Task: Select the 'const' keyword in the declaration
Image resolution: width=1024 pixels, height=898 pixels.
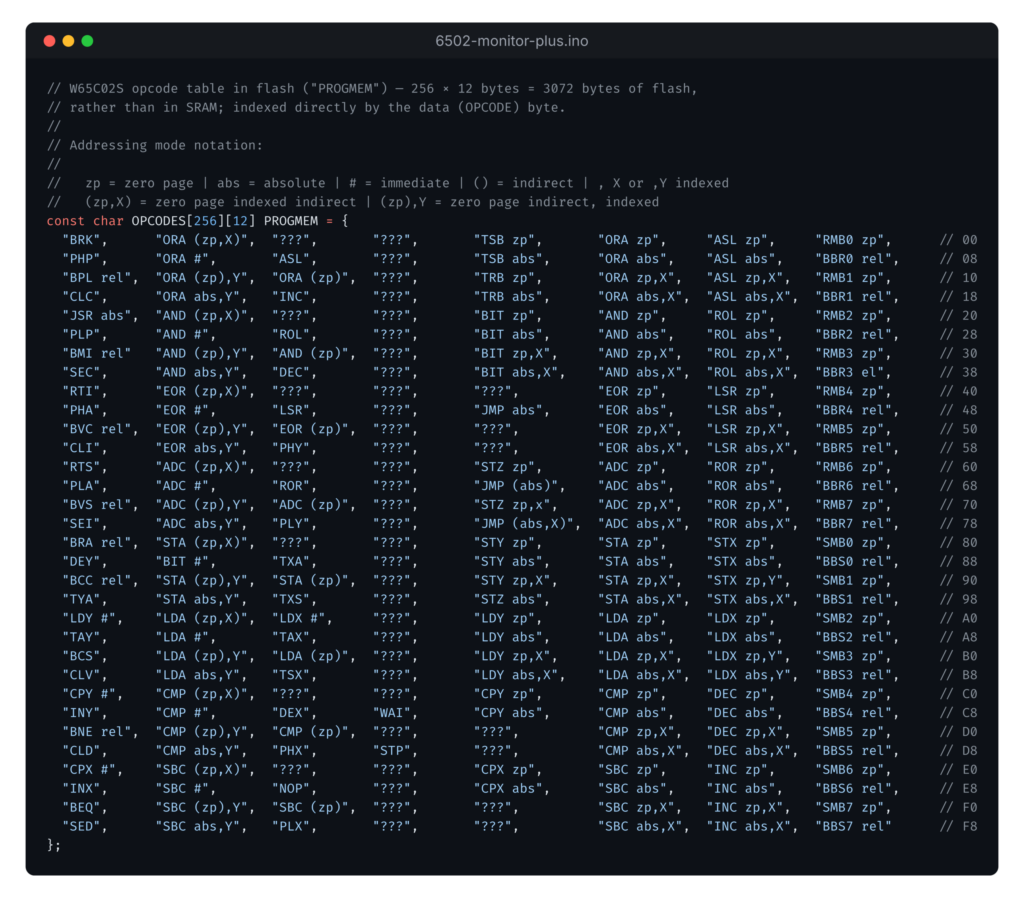Action: point(65,221)
